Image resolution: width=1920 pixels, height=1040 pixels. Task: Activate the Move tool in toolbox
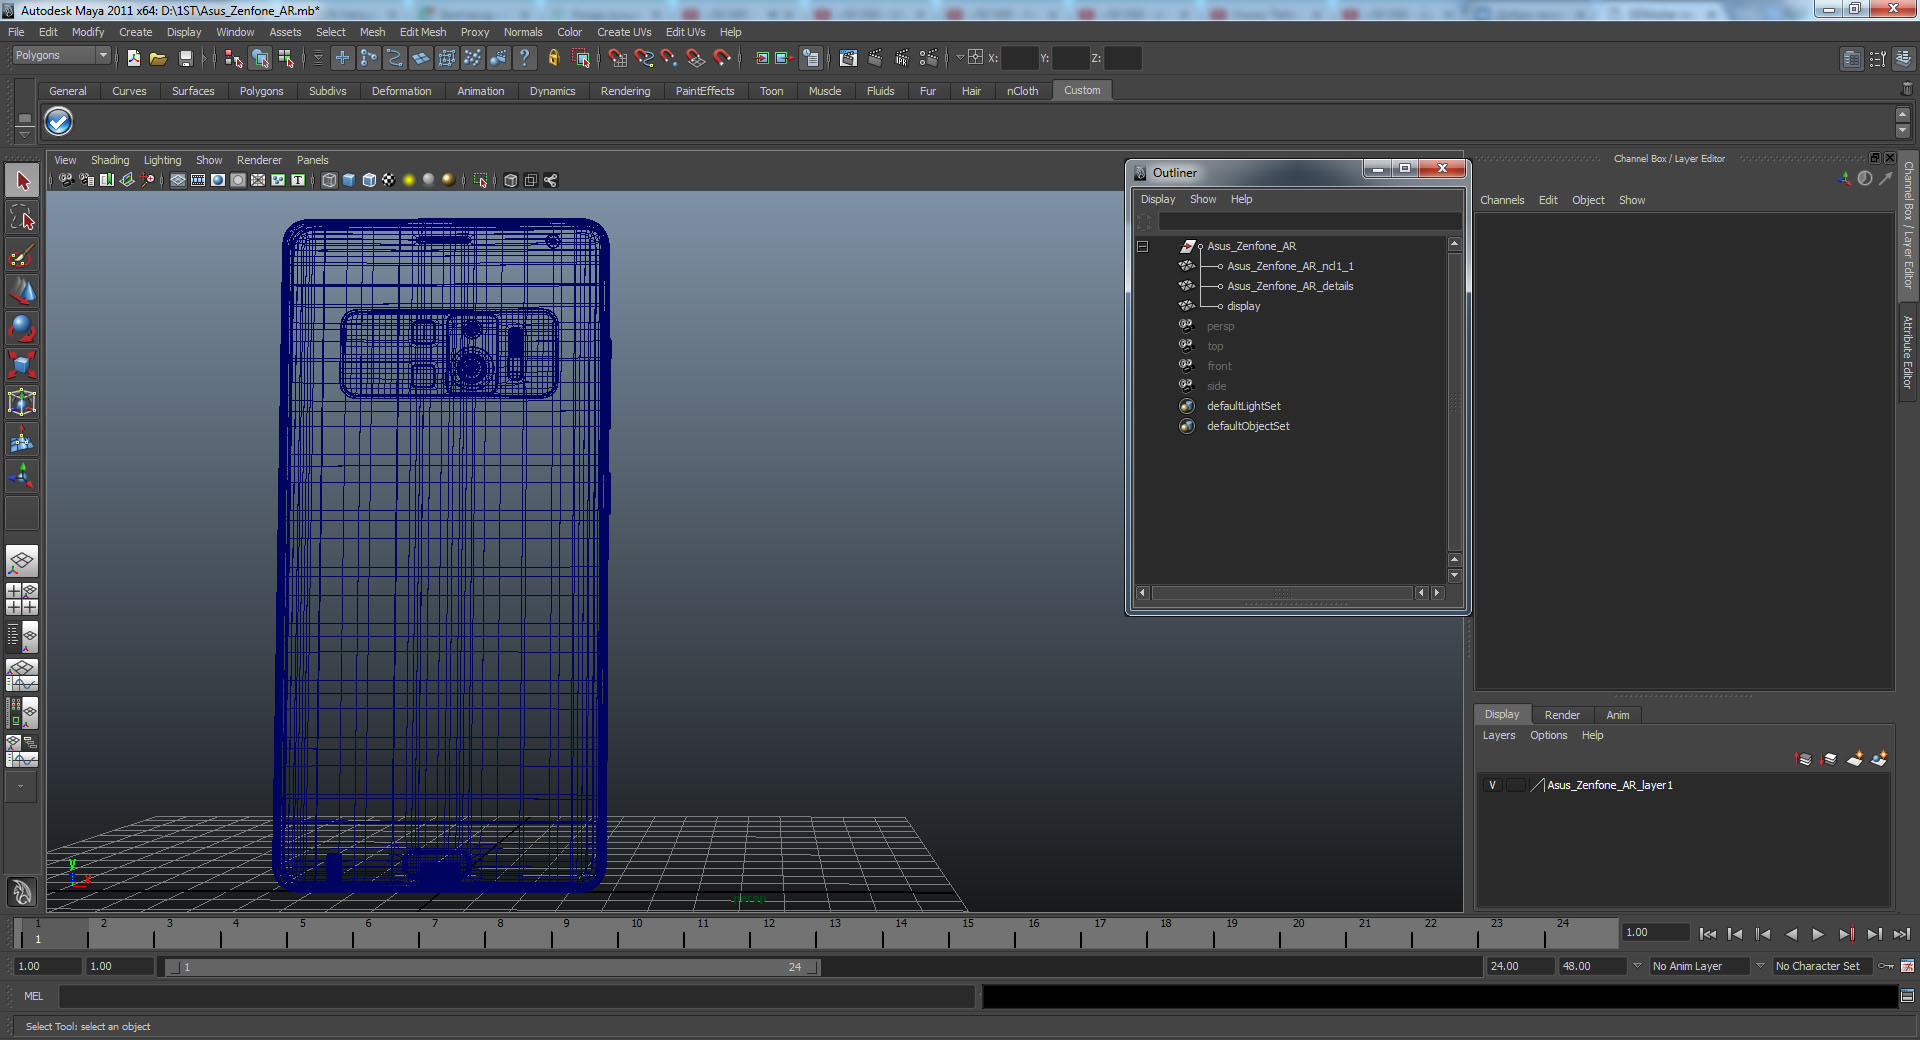pos(22,291)
